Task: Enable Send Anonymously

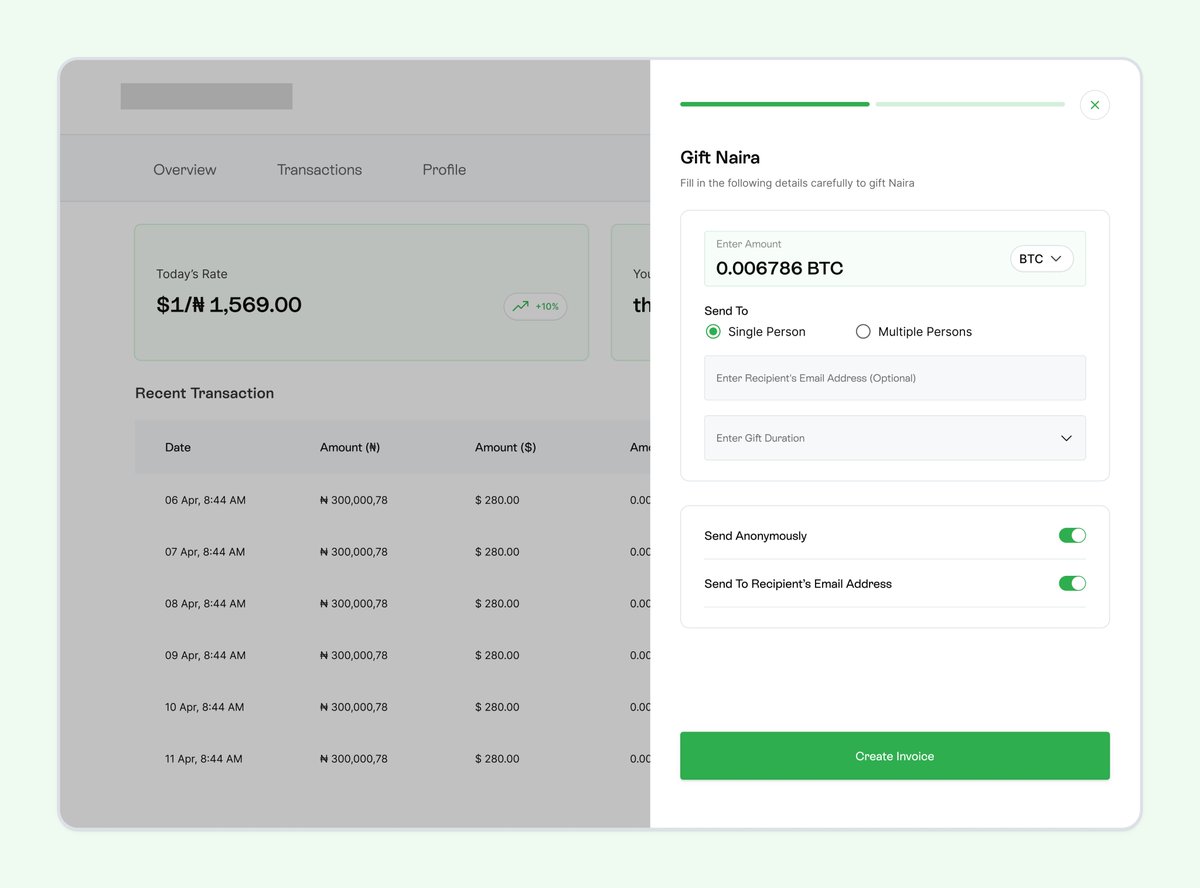Action: (1071, 535)
